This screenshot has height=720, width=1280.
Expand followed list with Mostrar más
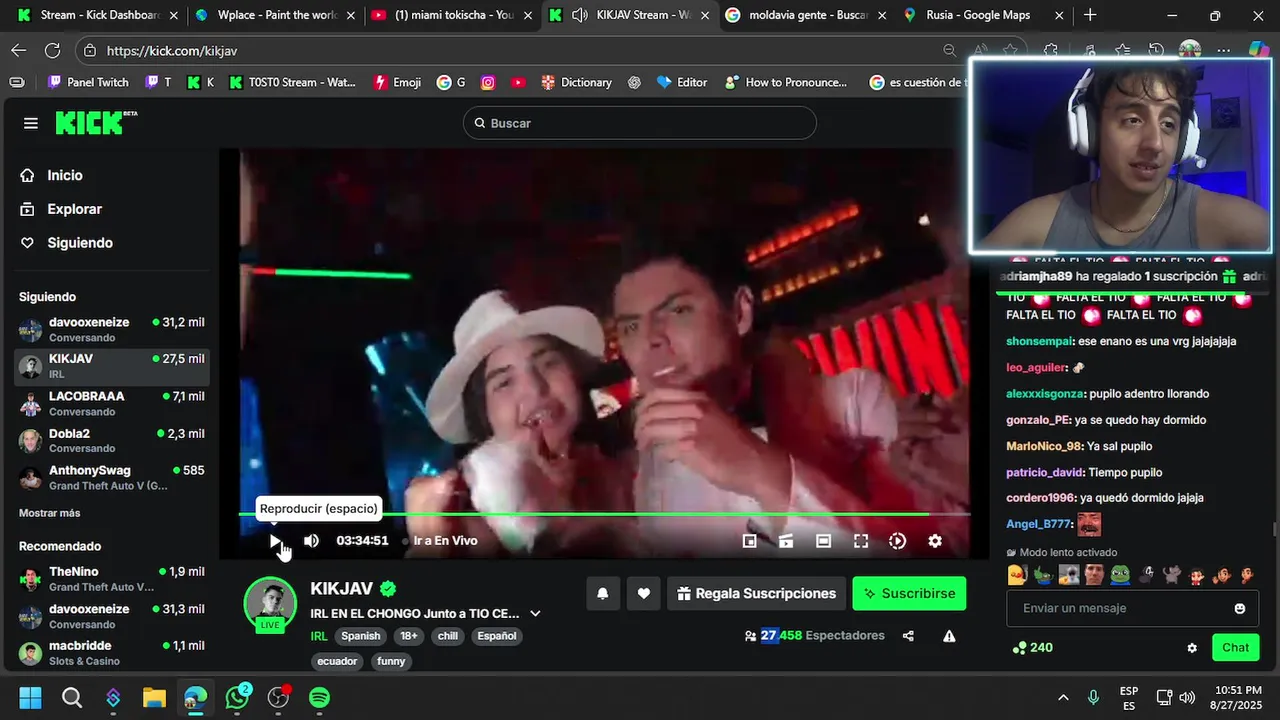coord(49,513)
